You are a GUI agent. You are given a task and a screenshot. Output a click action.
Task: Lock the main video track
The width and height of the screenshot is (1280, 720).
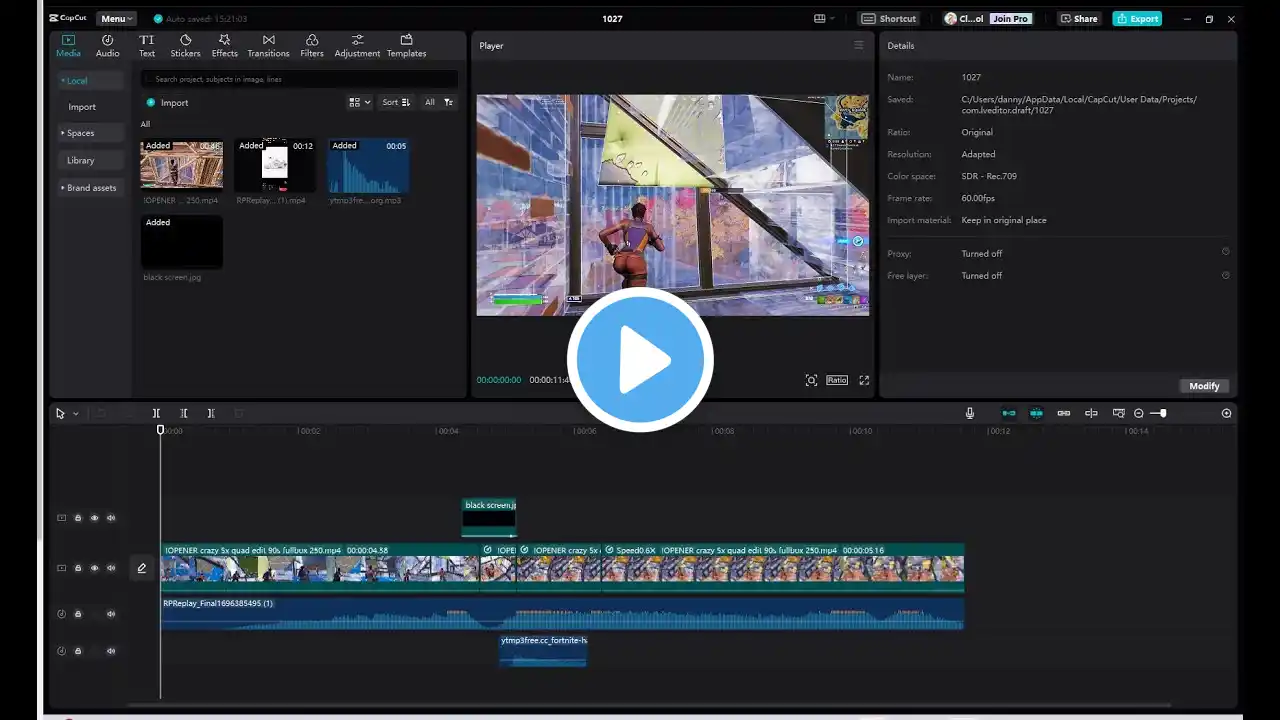[x=78, y=568]
